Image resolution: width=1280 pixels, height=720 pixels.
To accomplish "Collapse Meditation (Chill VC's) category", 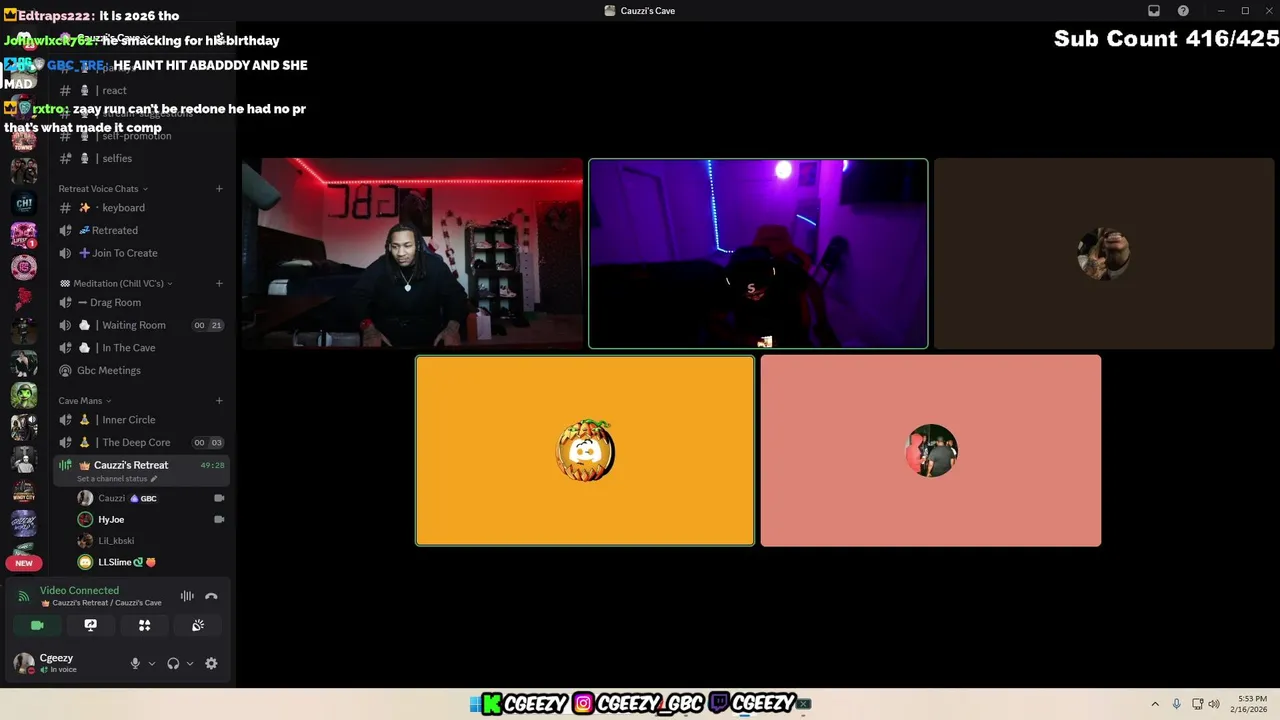I will [116, 283].
